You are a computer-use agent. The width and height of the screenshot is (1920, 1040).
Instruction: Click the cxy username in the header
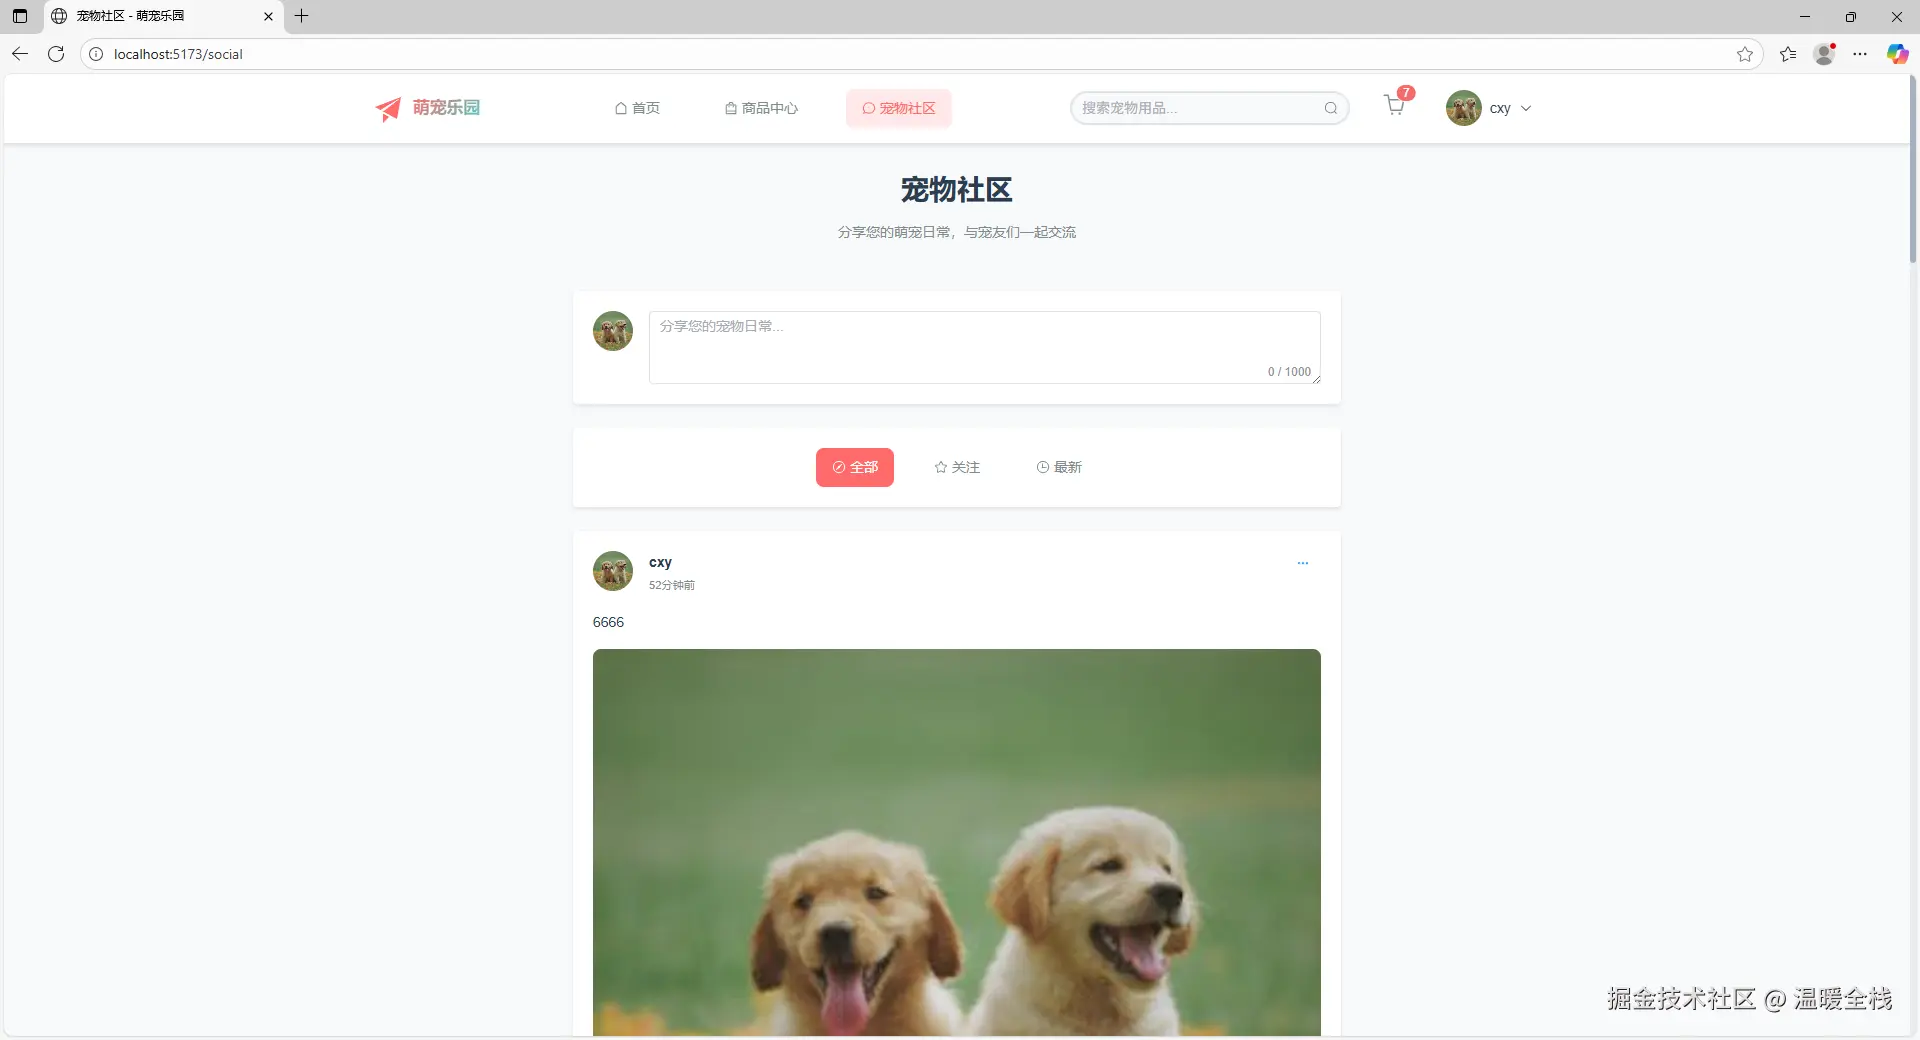coord(1500,108)
